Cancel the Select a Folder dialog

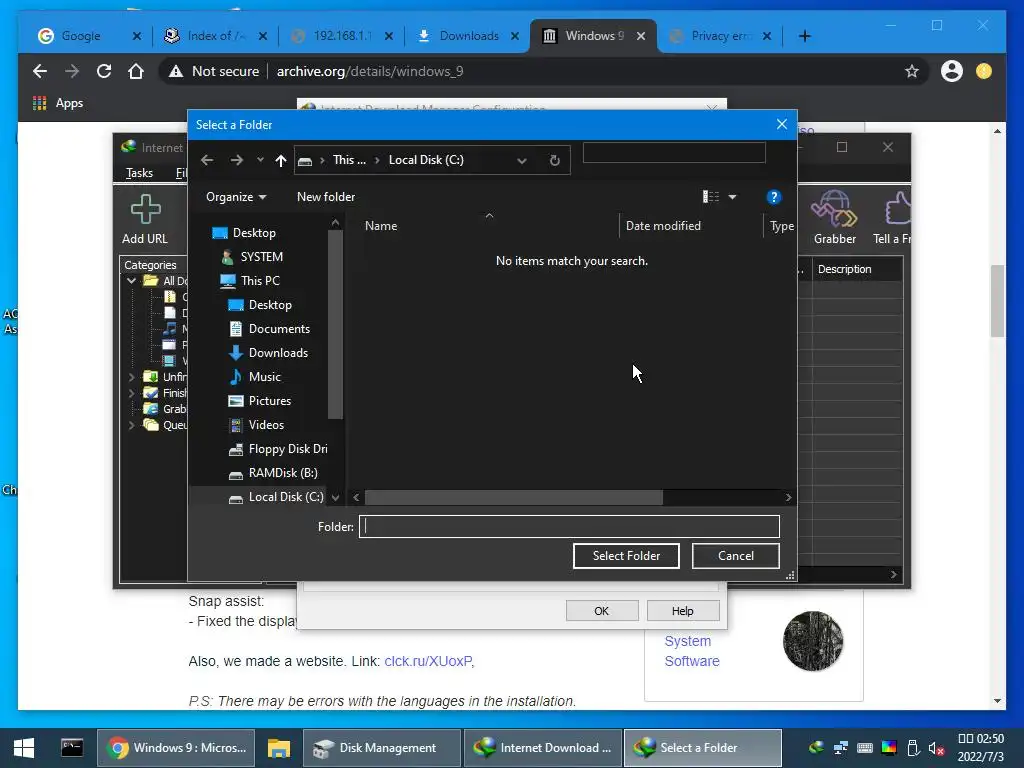click(x=735, y=556)
